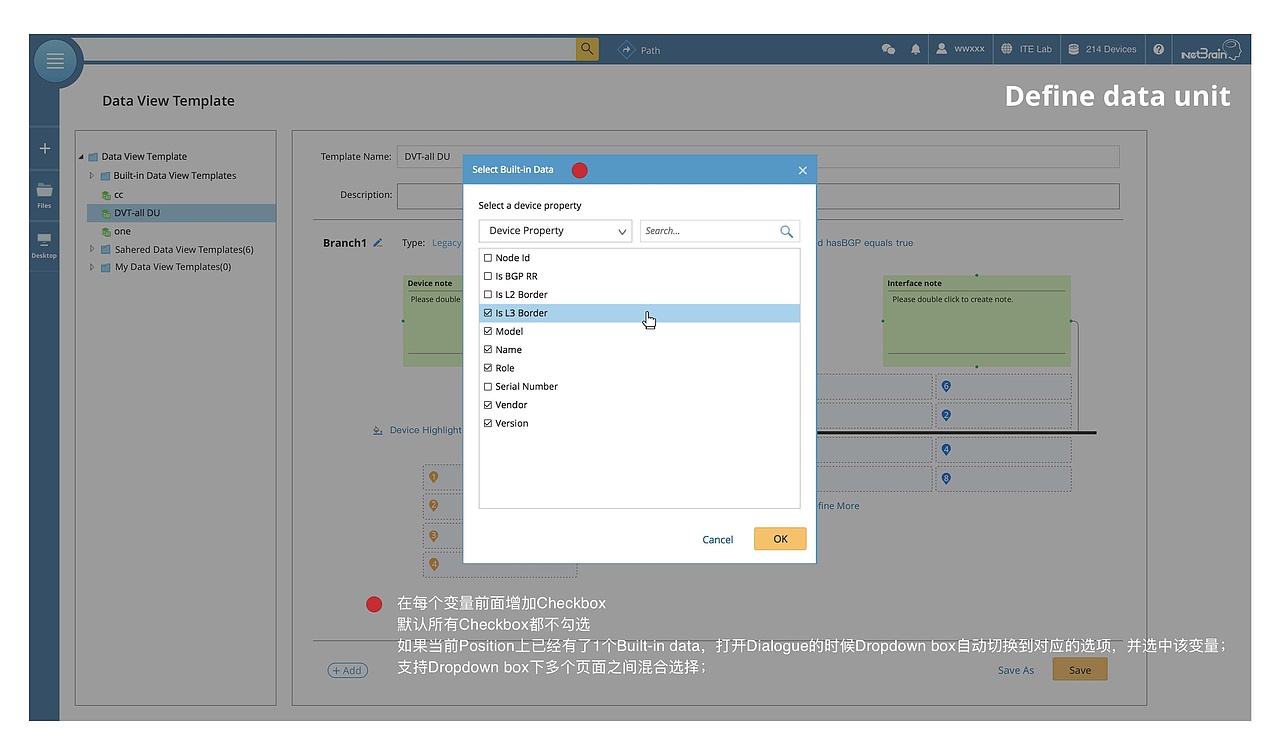The width and height of the screenshot is (1280, 755).
Task: Uncheck the Model property checkbox
Action: (x=489, y=331)
